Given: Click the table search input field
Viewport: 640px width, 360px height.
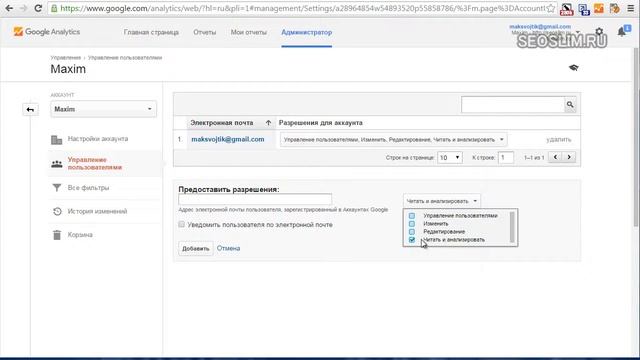Looking at the screenshot, I should click(x=513, y=105).
